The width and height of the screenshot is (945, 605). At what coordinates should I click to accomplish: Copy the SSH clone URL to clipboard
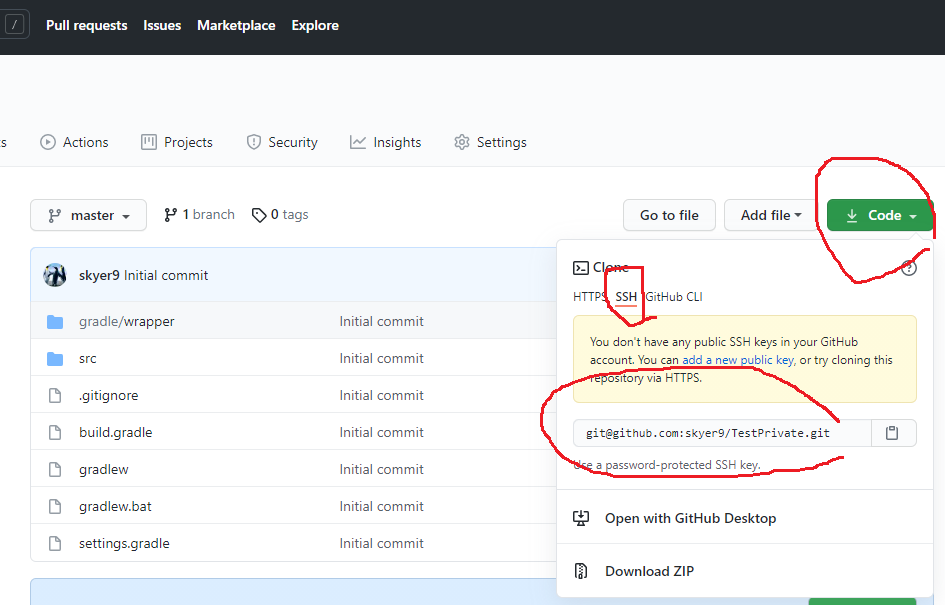pyautogui.click(x=893, y=433)
